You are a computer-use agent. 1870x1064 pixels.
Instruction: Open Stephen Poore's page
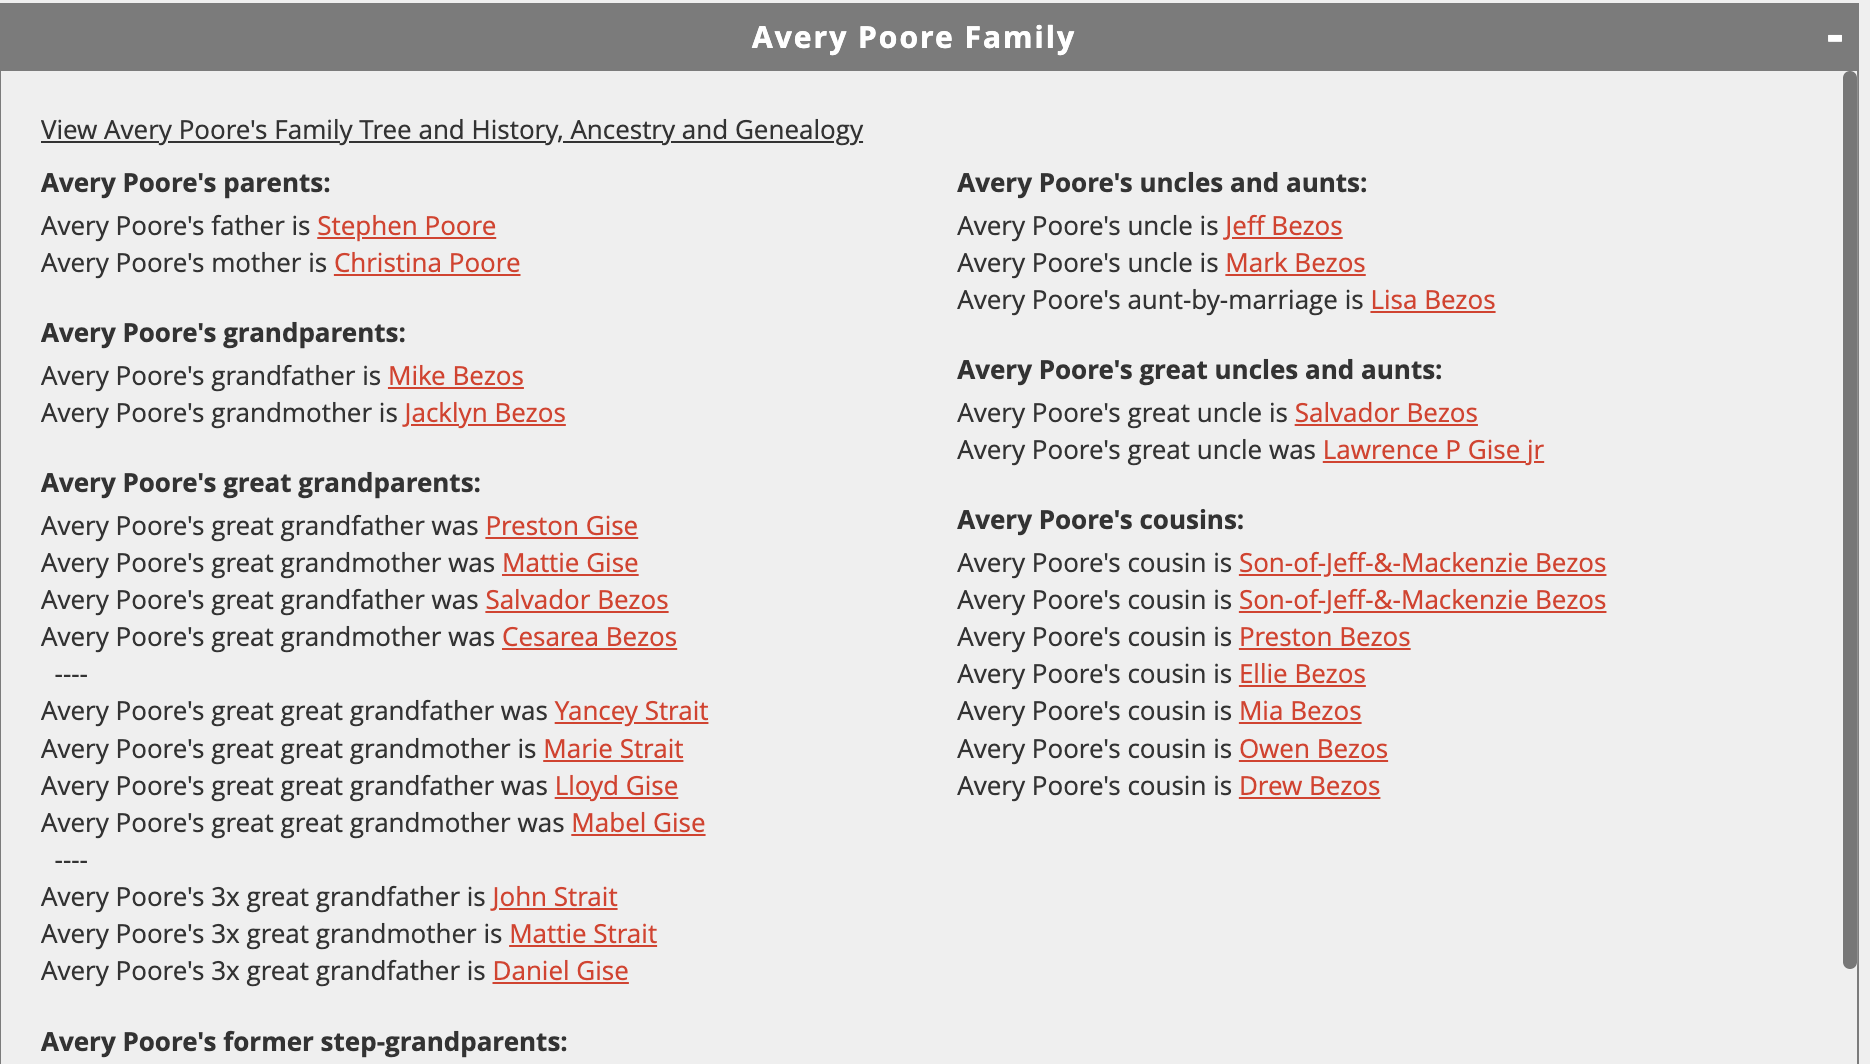tap(406, 226)
